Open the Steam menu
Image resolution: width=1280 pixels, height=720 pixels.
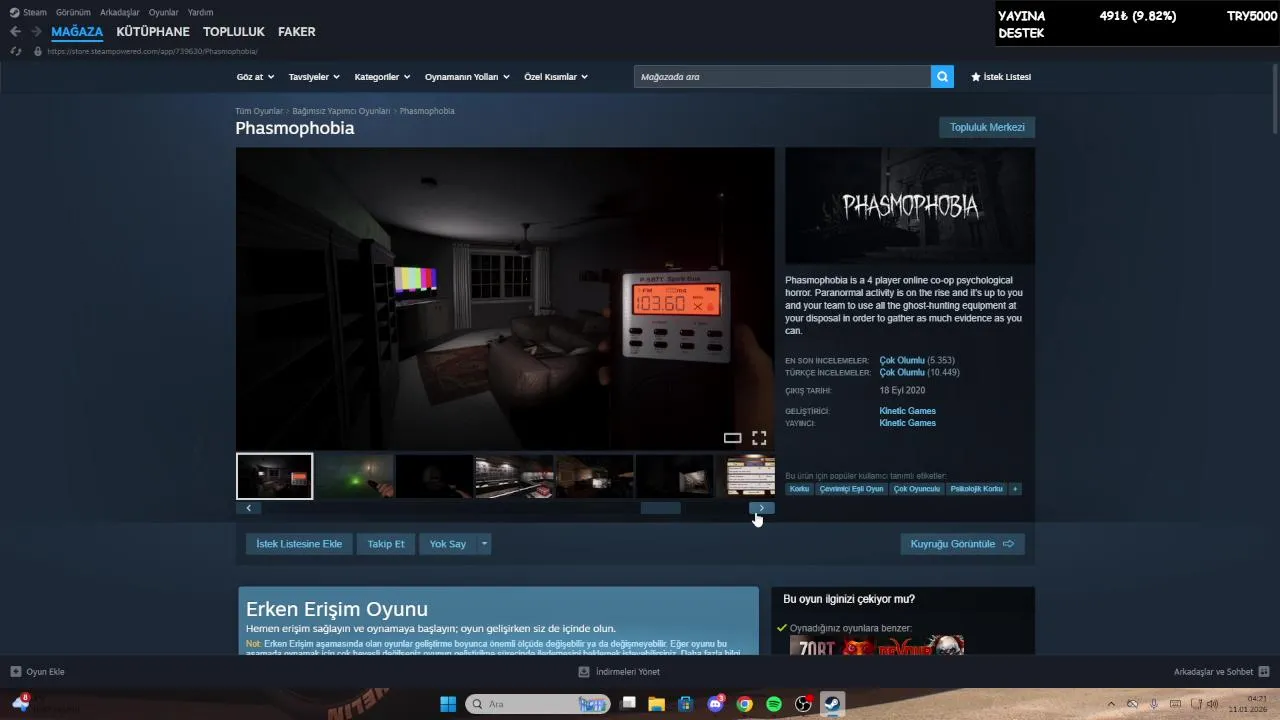tap(28, 12)
